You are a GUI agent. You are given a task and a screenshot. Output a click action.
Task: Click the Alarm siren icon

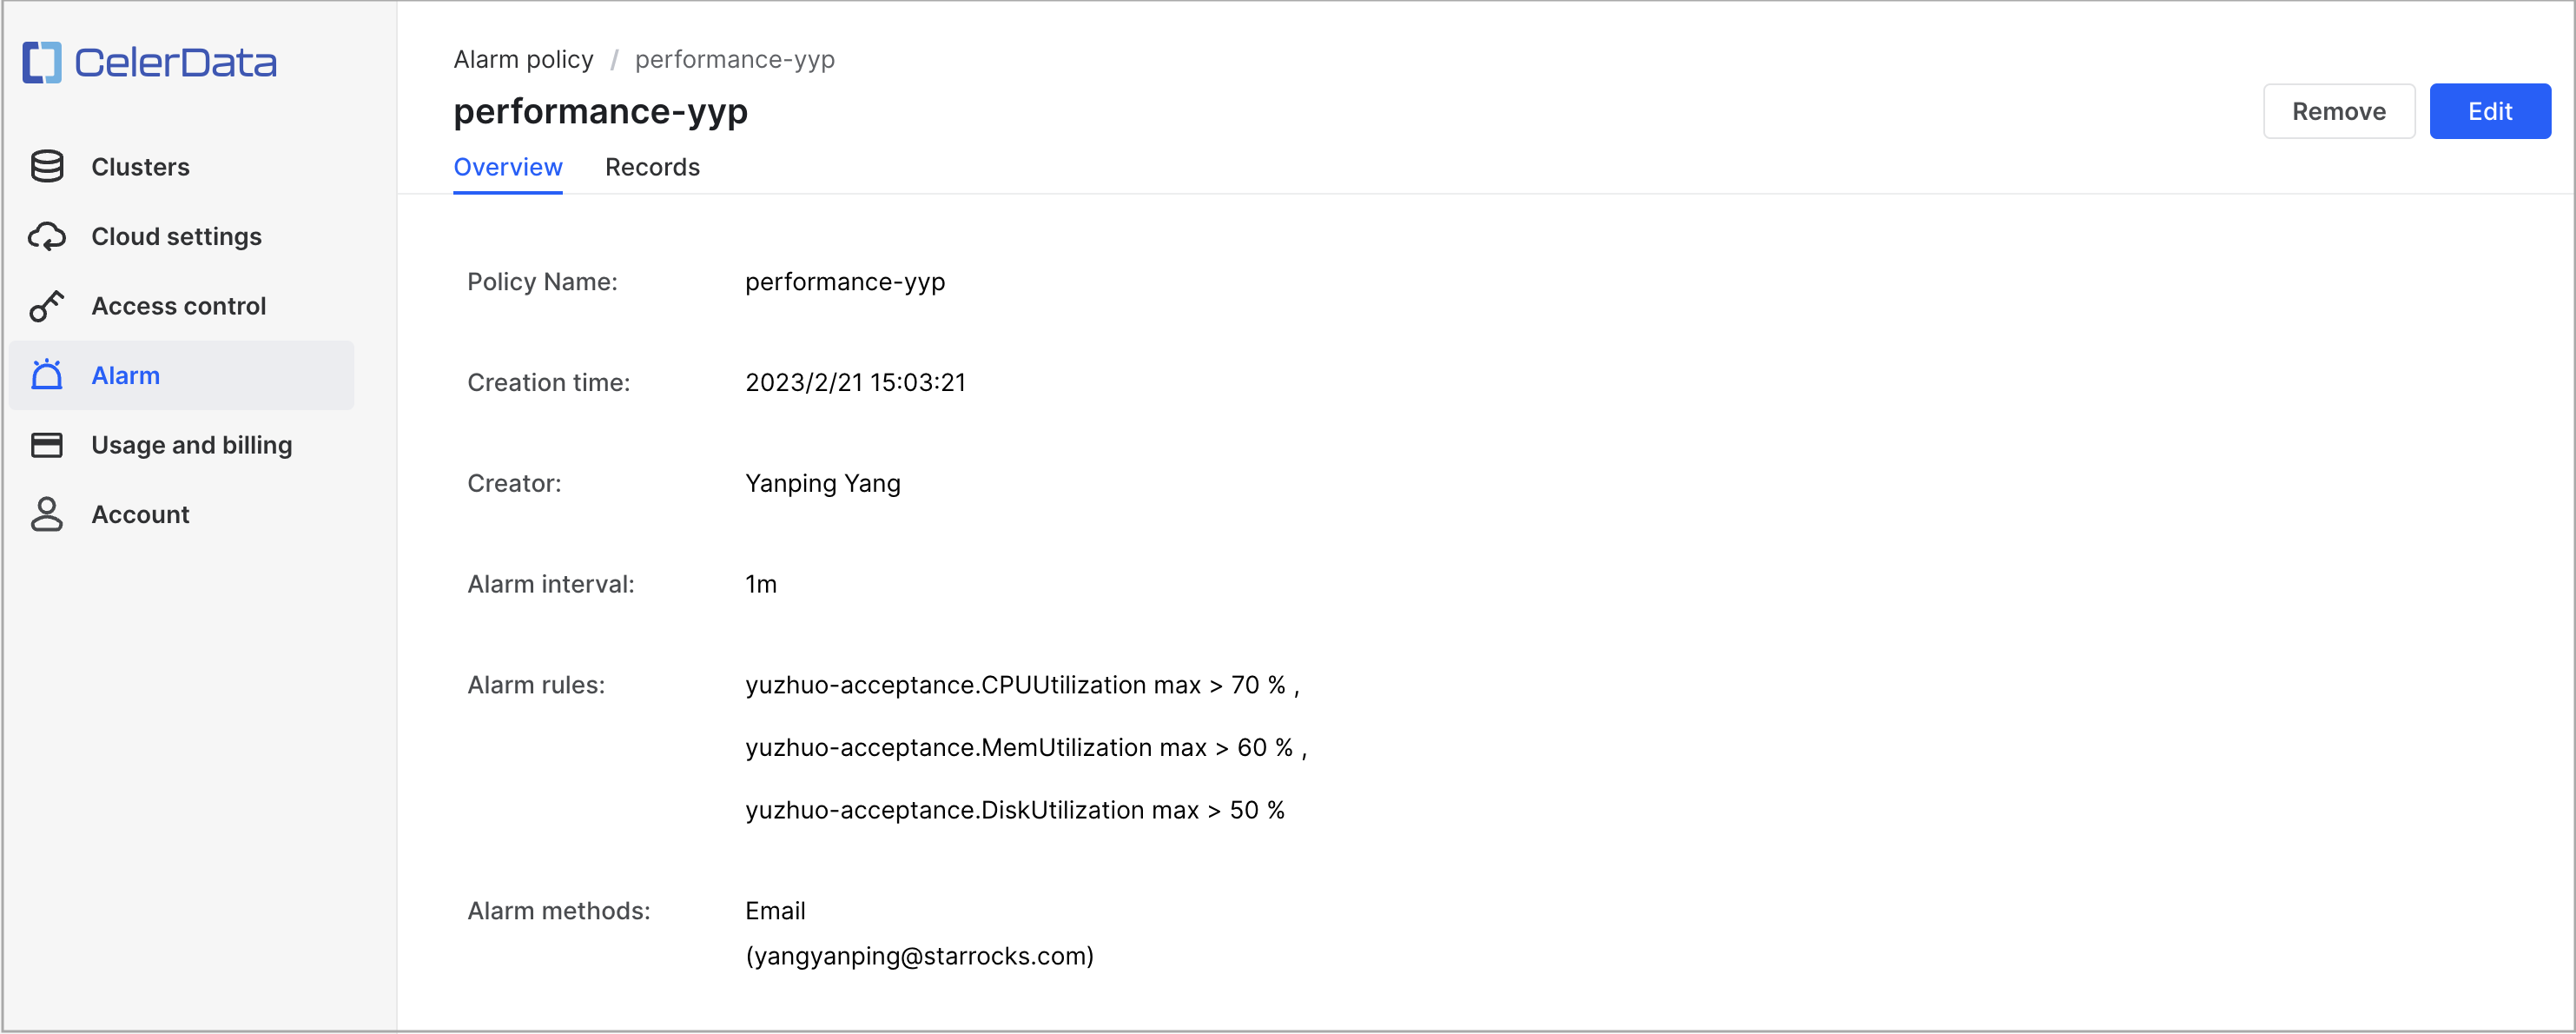pos(47,375)
